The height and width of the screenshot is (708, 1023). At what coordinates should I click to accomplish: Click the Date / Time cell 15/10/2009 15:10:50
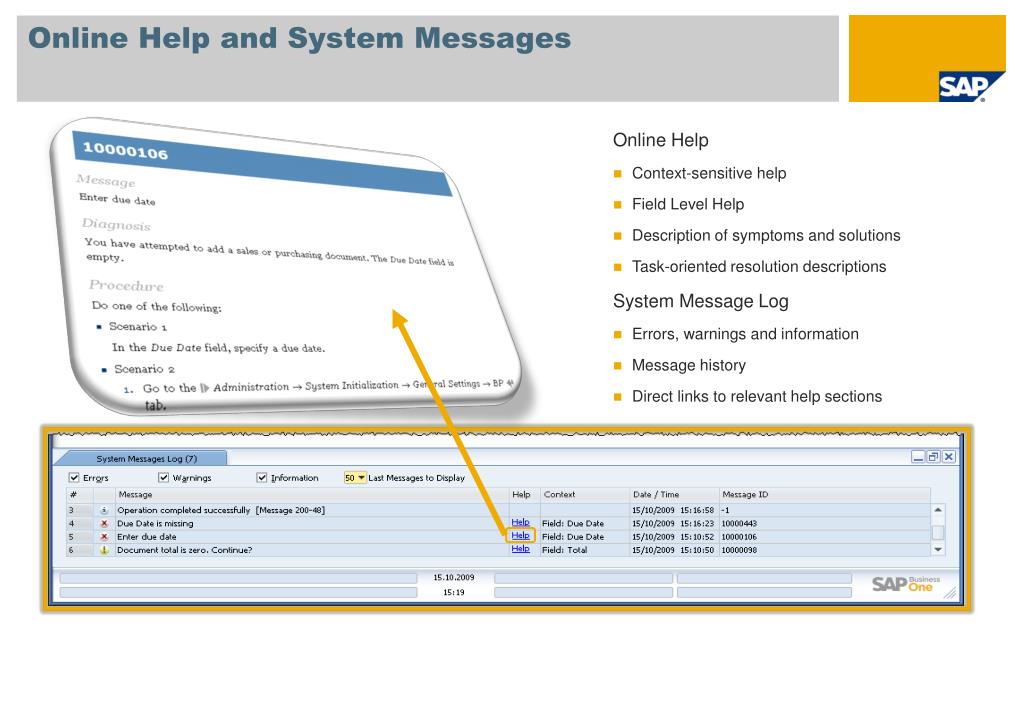click(673, 550)
